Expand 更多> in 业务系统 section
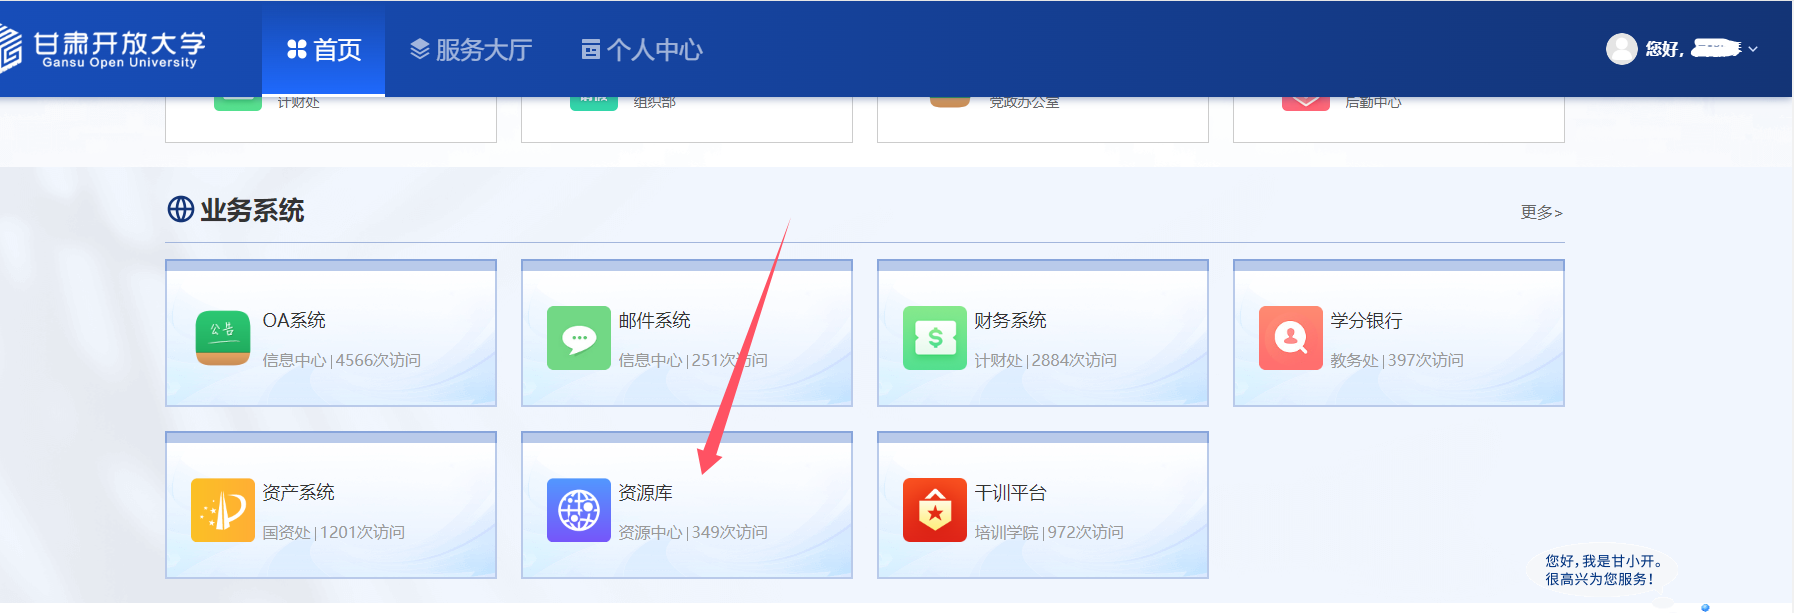1794x613 pixels. coord(1541,212)
